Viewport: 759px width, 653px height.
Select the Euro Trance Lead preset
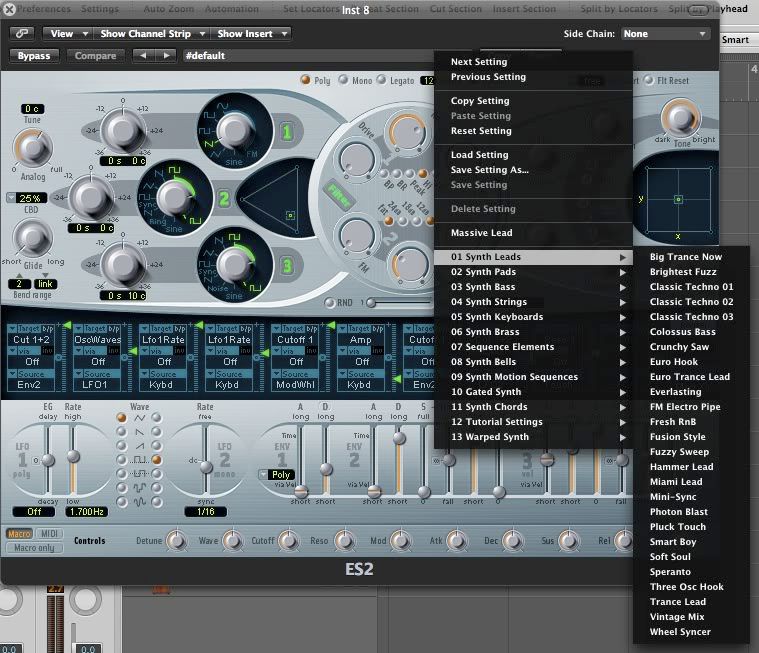pyautogui.click(x=689, y=377)
